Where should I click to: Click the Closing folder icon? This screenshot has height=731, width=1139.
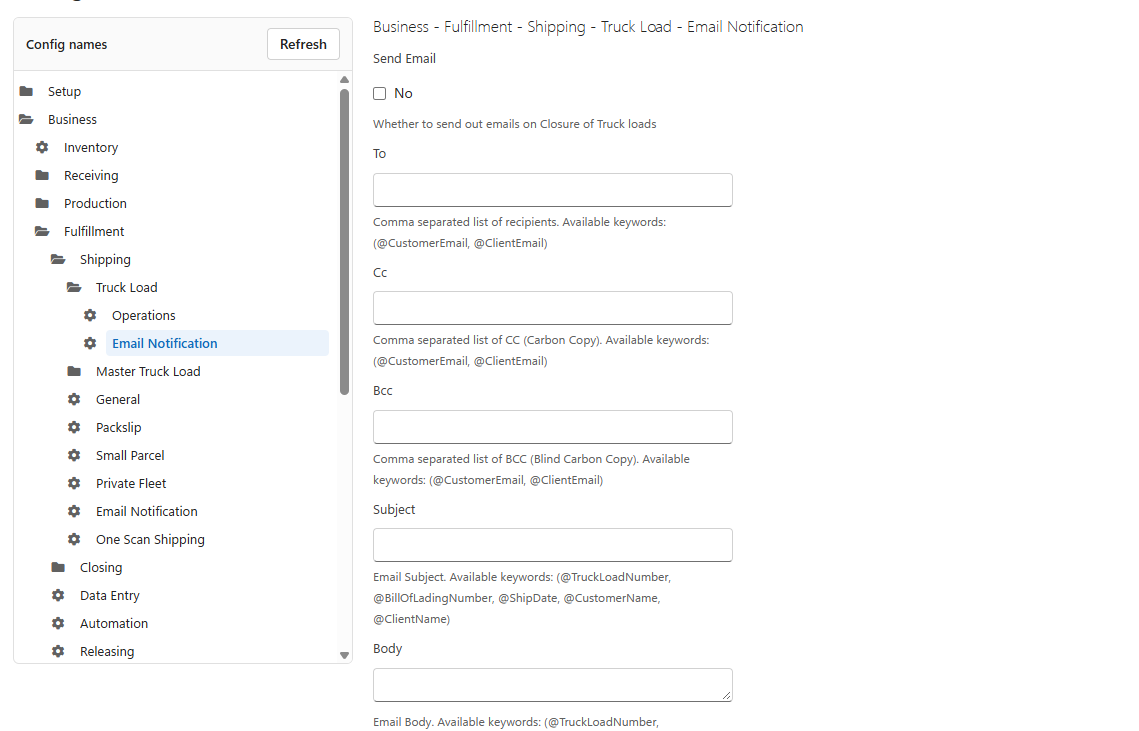(x=58, y=567)
